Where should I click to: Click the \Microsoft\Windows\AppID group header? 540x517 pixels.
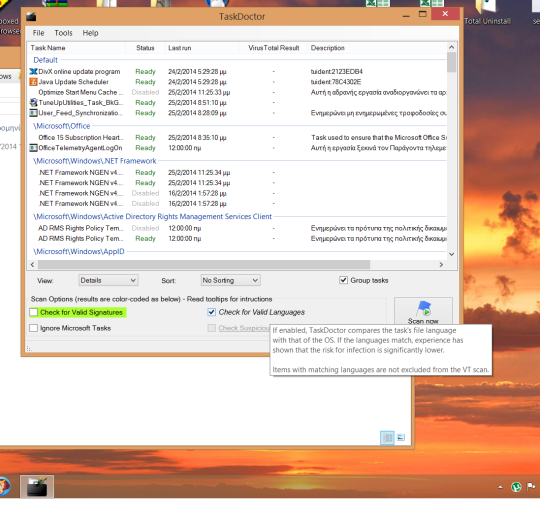click(x=79, y=251)
